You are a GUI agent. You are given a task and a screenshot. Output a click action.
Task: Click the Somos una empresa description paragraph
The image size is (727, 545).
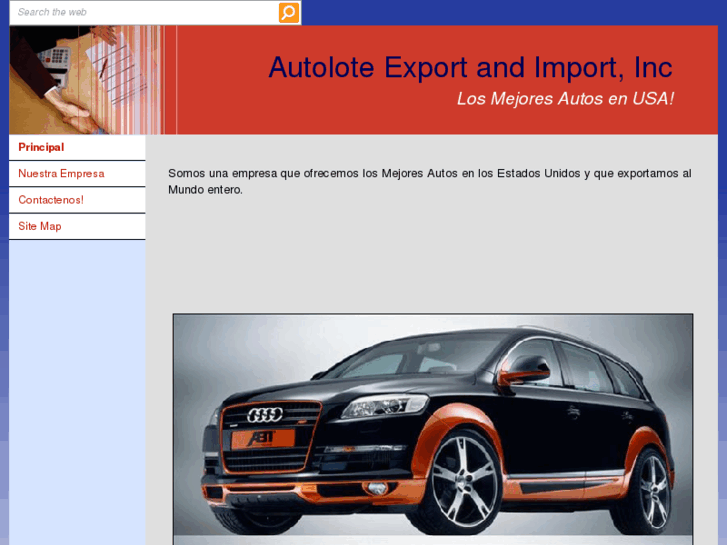[x=429, y=181]
